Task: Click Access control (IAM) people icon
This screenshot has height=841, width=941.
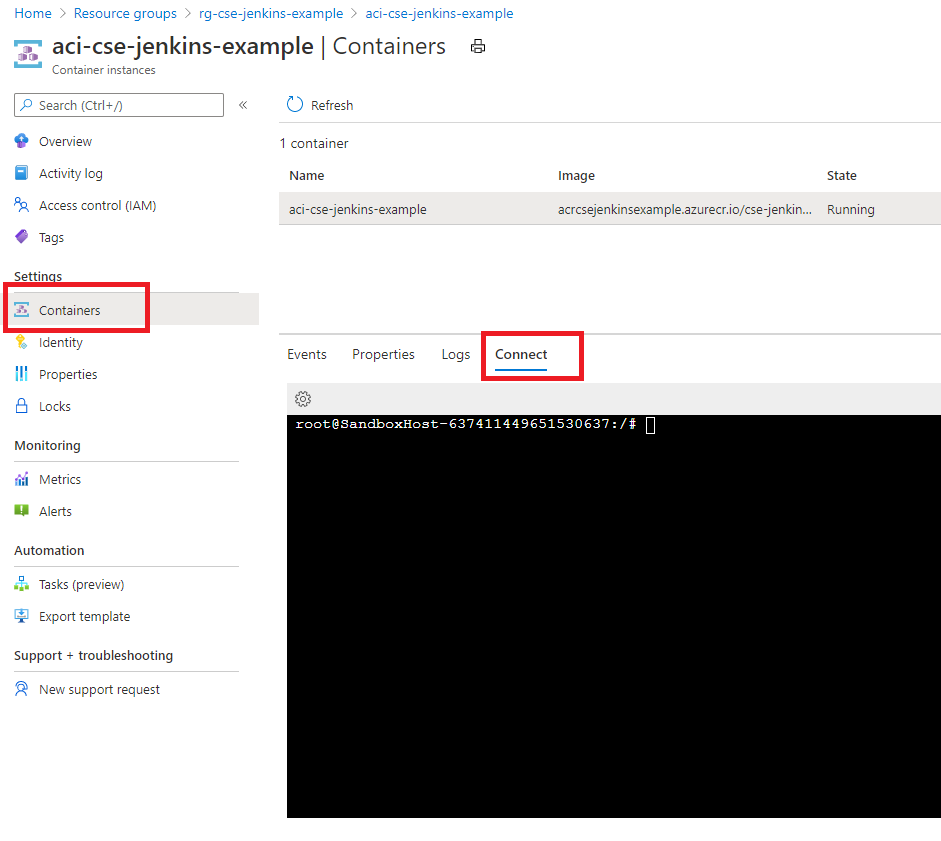Action: click(x=22, y=205)
